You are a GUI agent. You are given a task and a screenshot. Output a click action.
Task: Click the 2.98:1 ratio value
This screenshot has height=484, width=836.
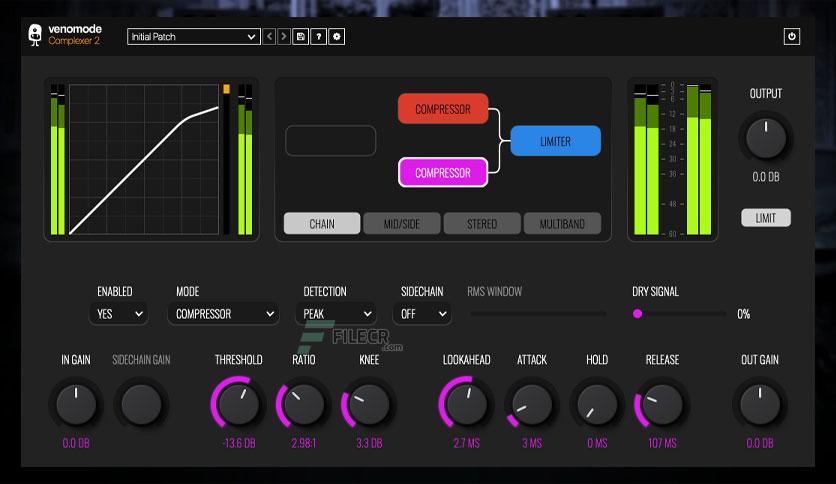point(304,443)
